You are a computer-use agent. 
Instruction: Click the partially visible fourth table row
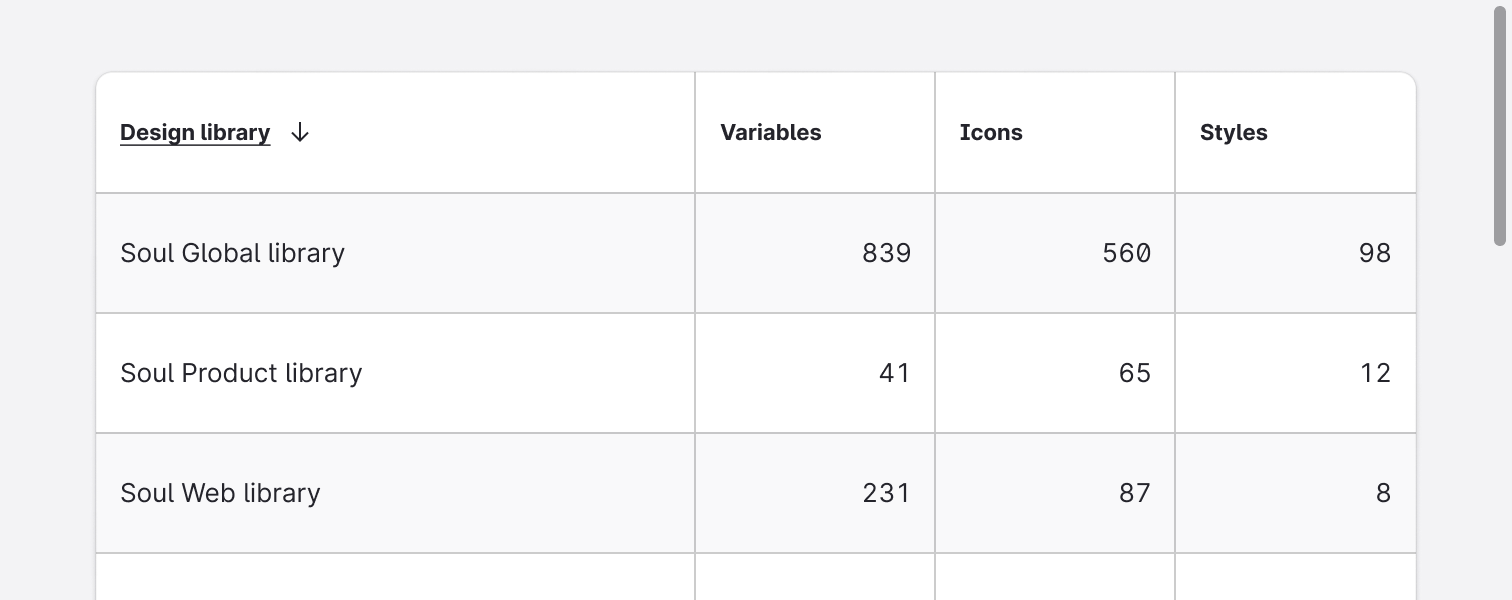395,577
